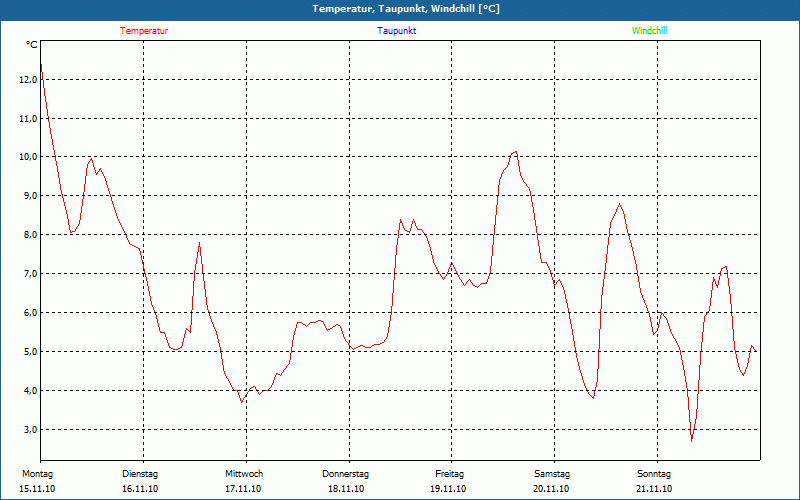Click the 5,0 y-axis value
Image resolution: width=800 pixels, height=500 pixels.
point(30,352)
